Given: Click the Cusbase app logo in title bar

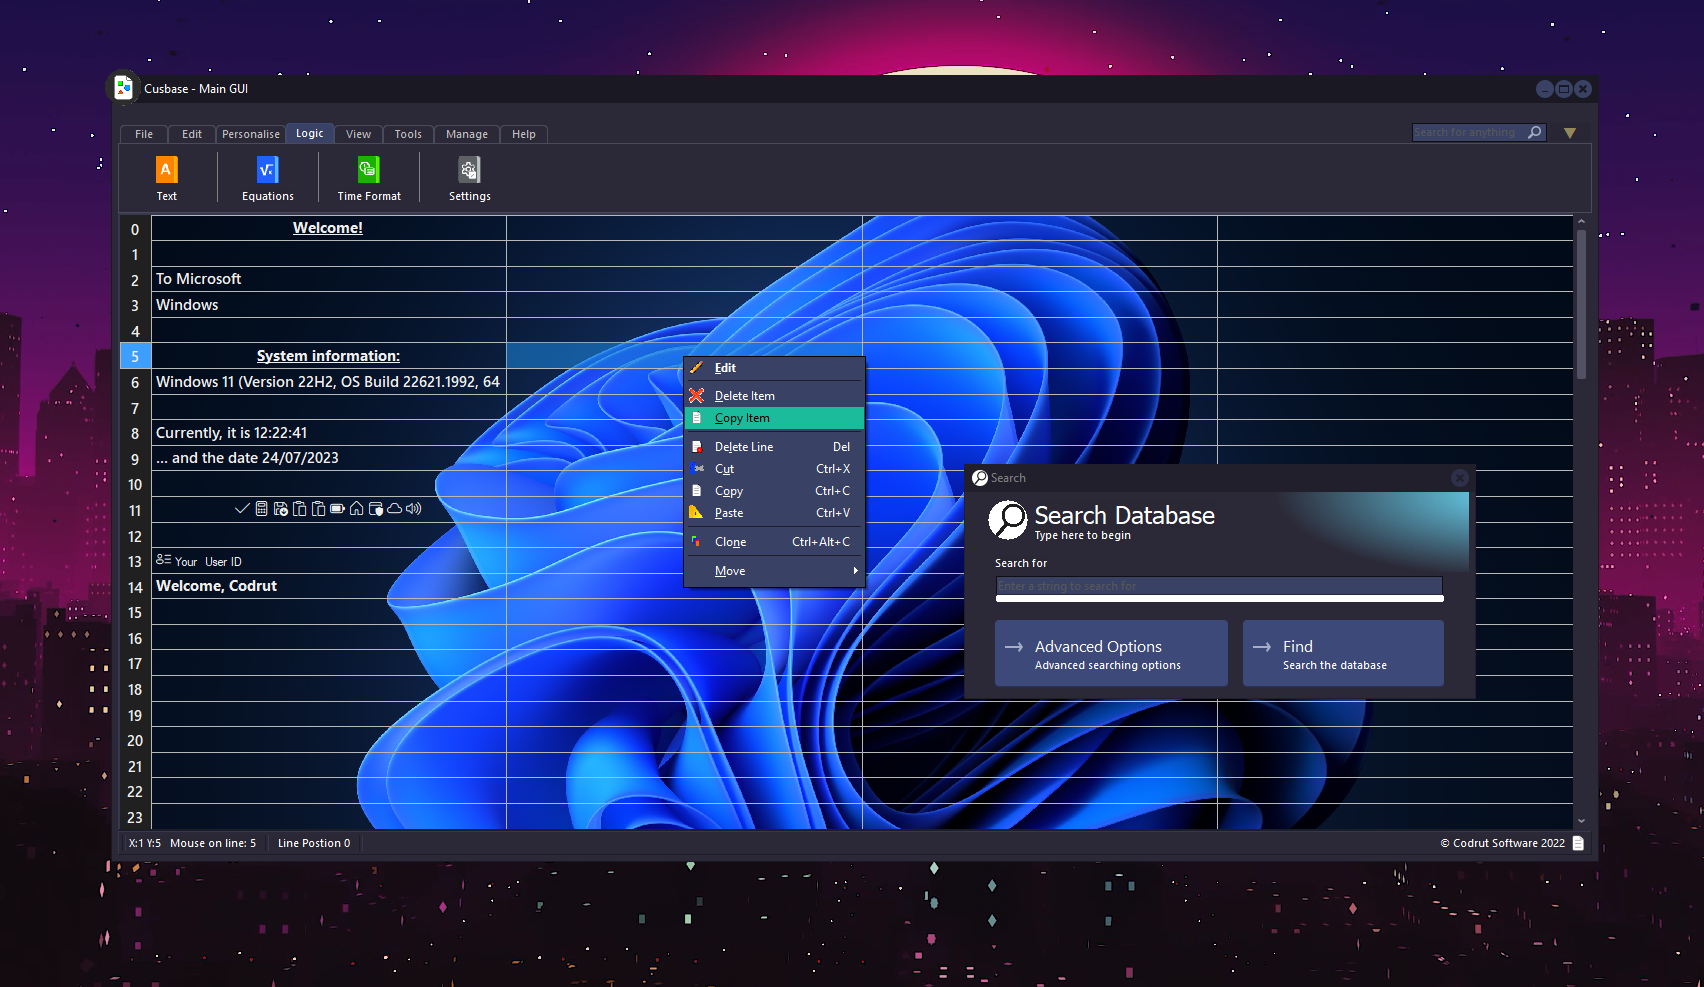Looking at the screenshot, I should [x=123, y=88].
